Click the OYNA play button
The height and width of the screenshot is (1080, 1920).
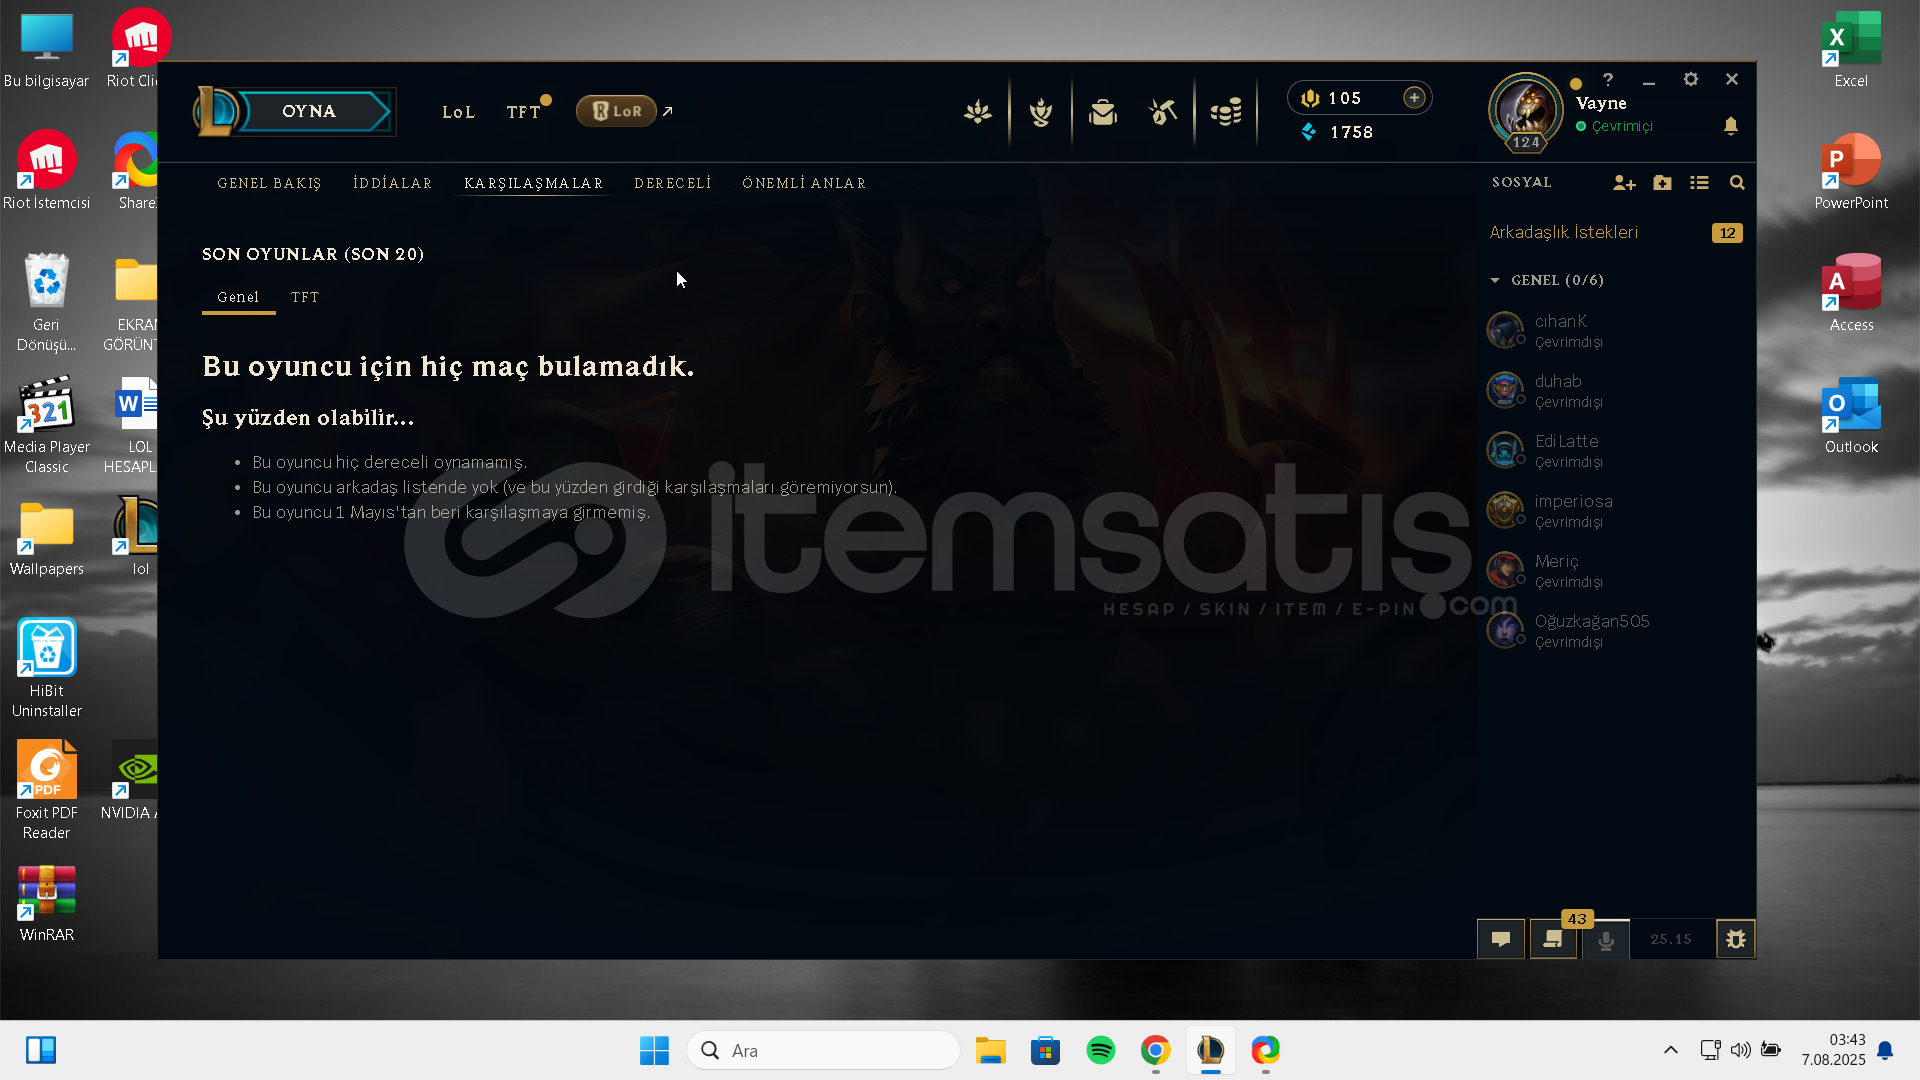tap(309, 111)
